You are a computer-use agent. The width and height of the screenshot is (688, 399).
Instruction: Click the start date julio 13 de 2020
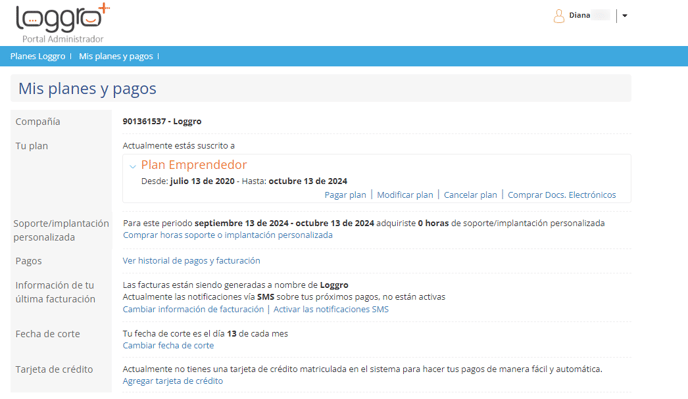(x=202, y=181)
